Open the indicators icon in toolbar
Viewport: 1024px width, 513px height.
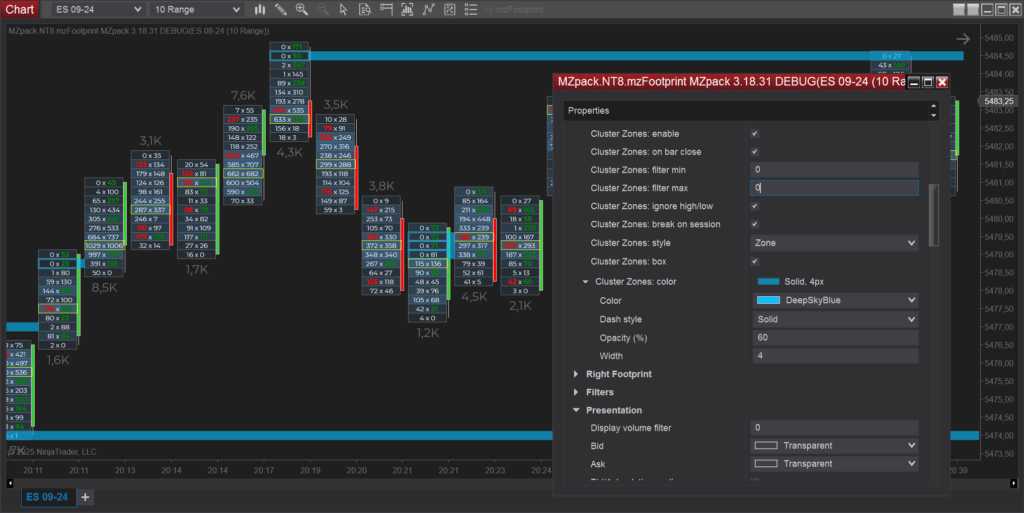[428, 9]
